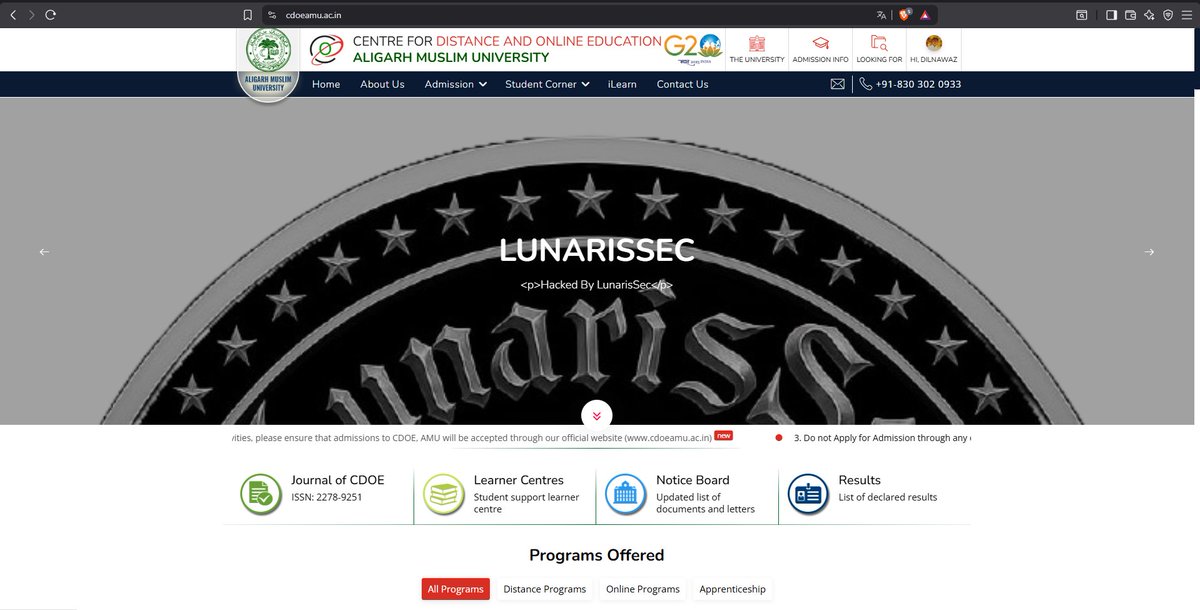Viewport: 1200px width, 610px height.
Task: Expand the Admission dropdown menu
Action: tap(455, 84)
